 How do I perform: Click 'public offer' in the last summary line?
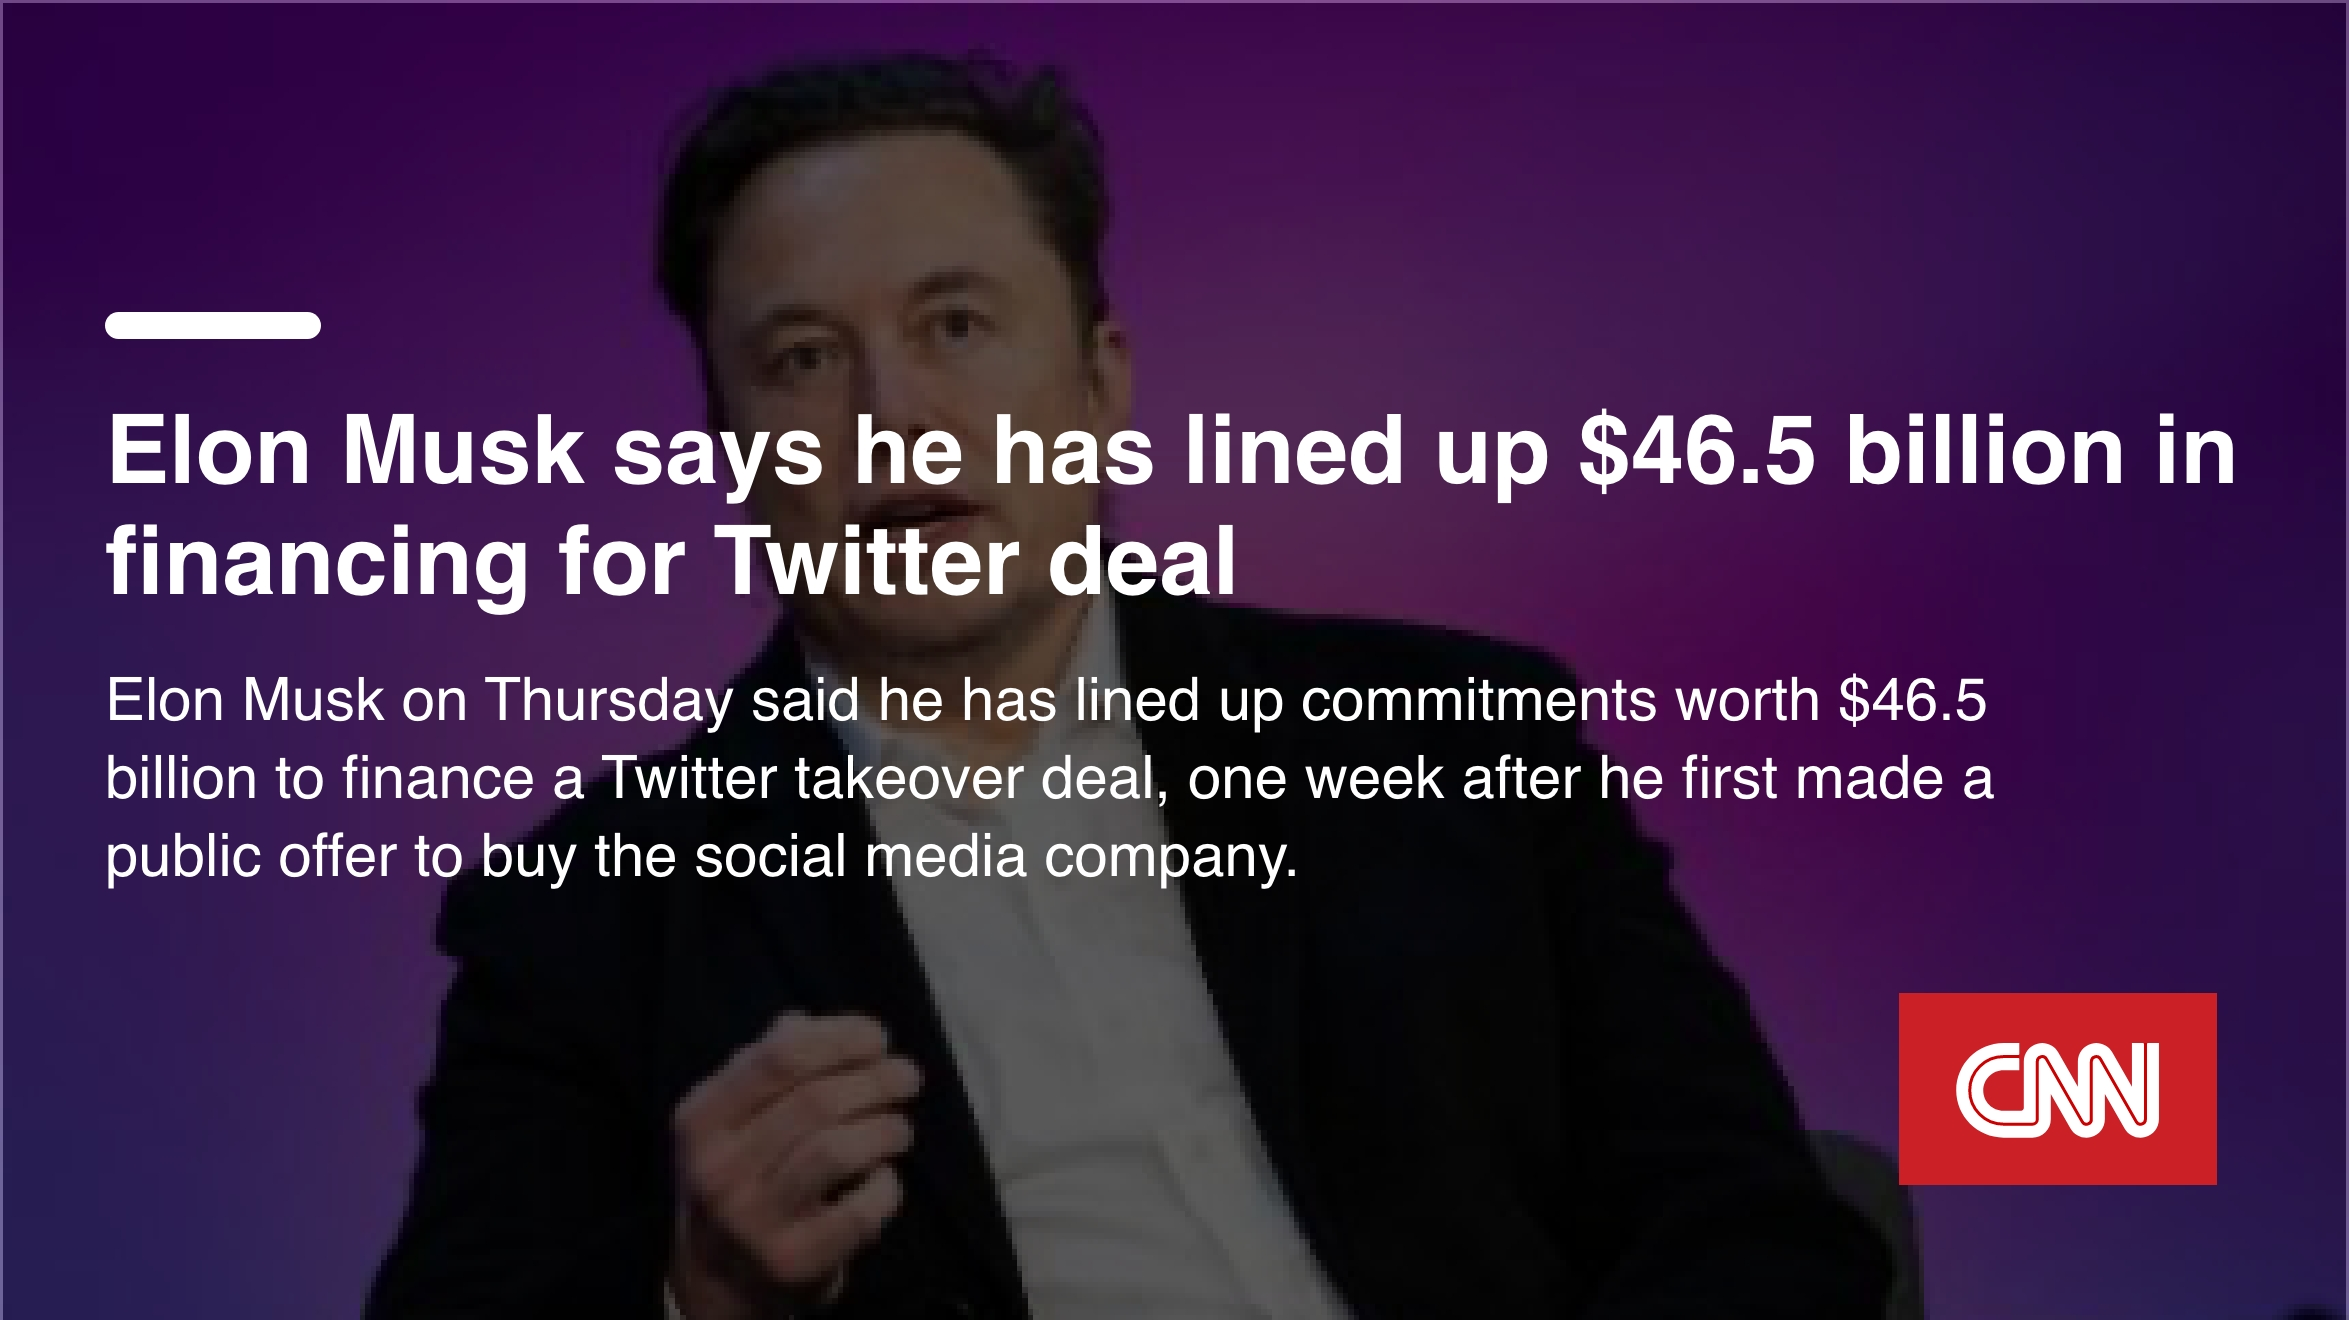click(251, 858)
